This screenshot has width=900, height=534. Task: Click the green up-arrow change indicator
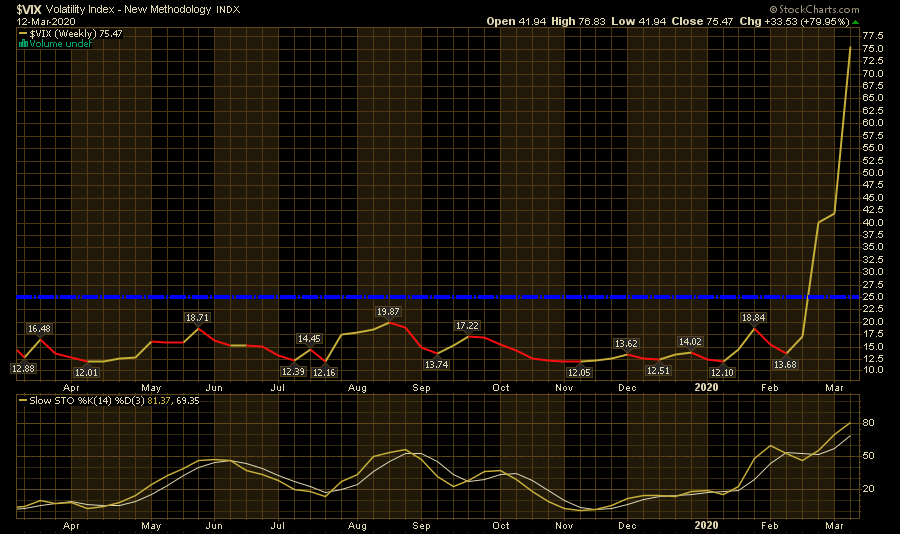coord(883,21)
